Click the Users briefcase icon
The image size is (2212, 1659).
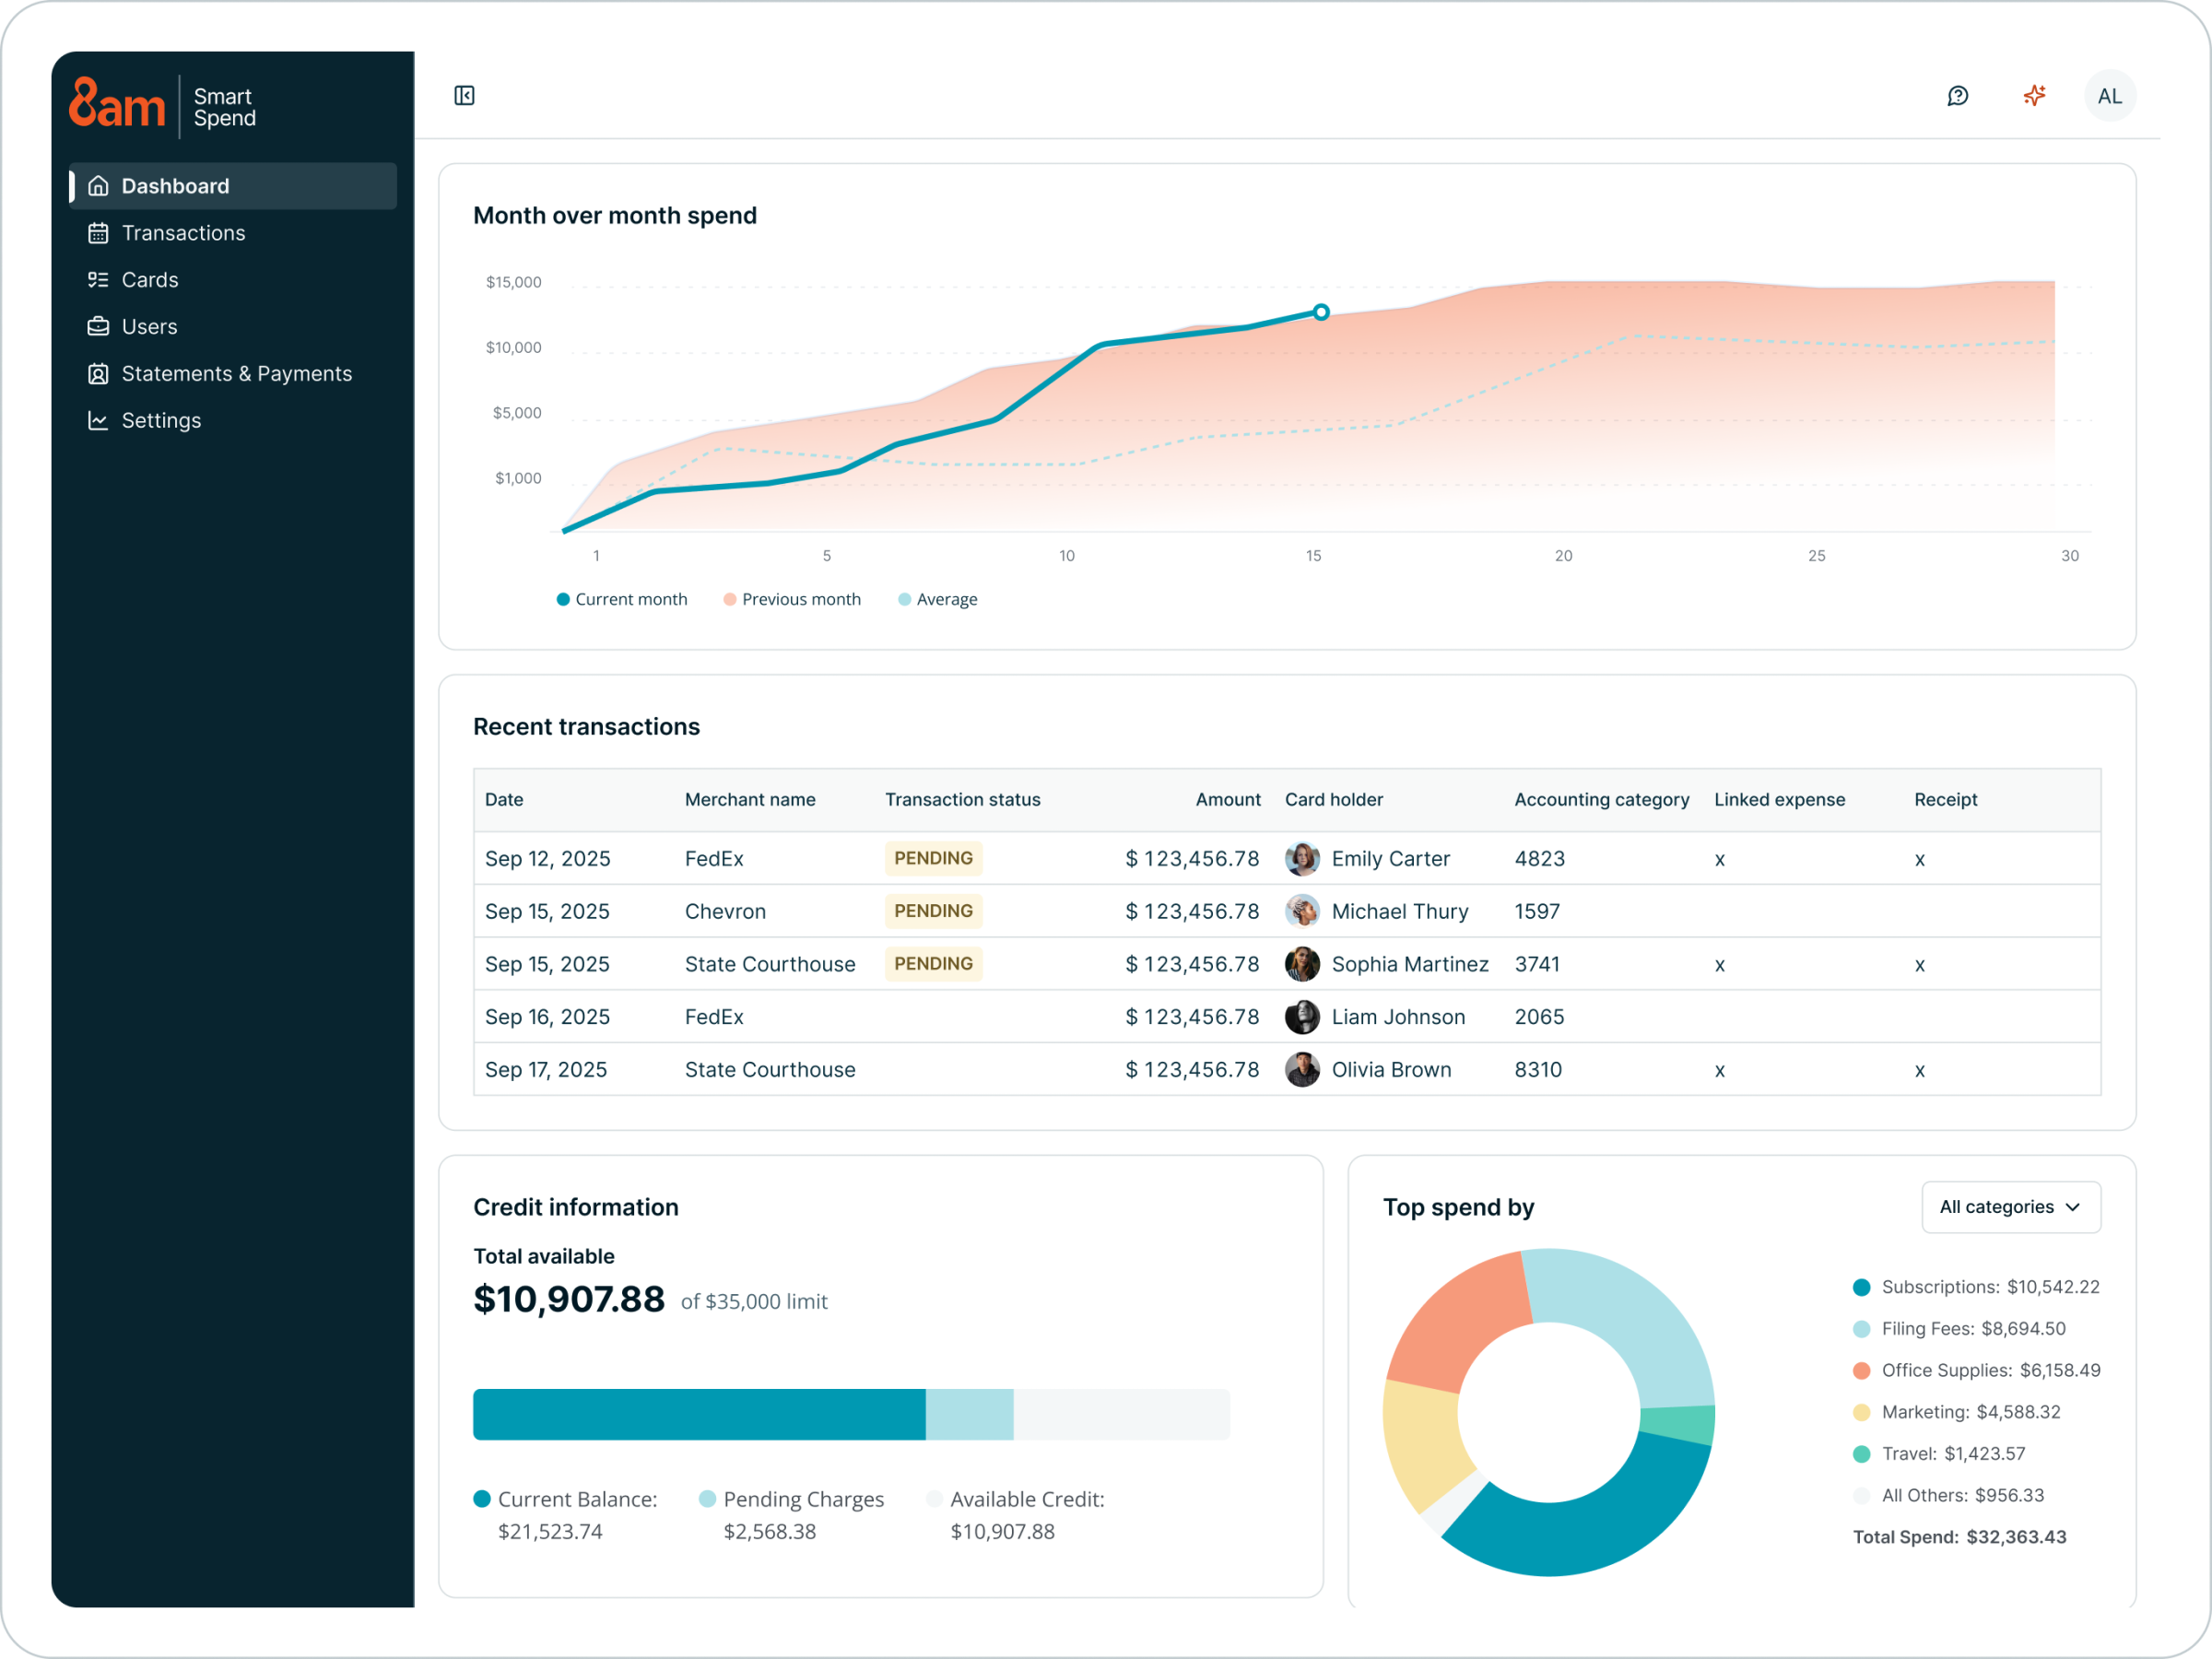click(98, 327)
